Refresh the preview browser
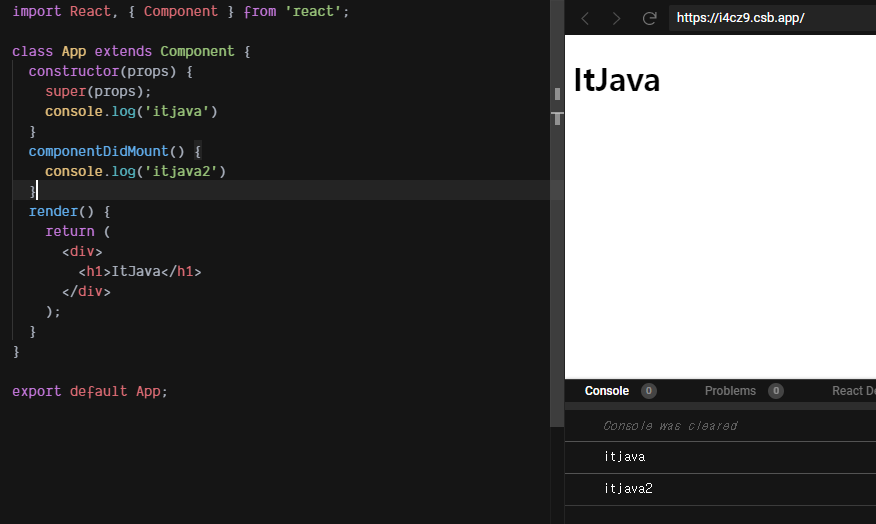The width and height of the screenshot is (876, 524). (x=649, y=18)
